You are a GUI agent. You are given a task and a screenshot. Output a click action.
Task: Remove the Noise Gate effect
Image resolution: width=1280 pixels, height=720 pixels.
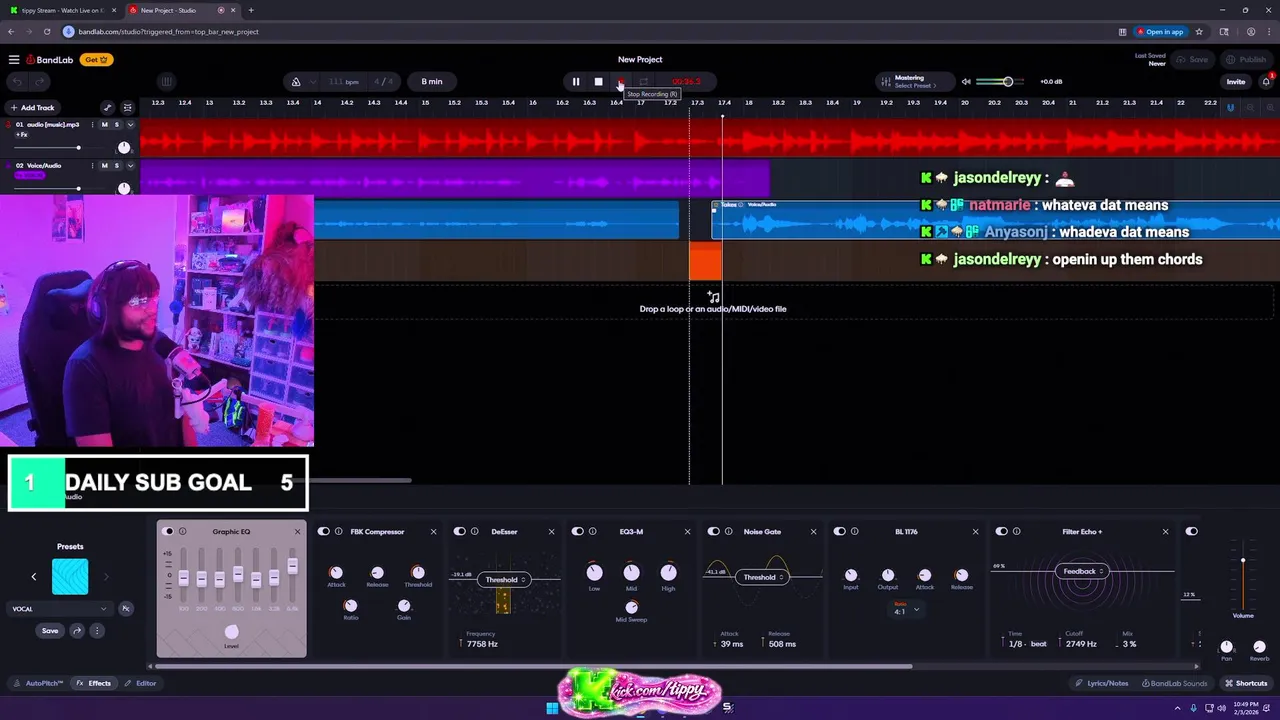click(x=813, y=531)
